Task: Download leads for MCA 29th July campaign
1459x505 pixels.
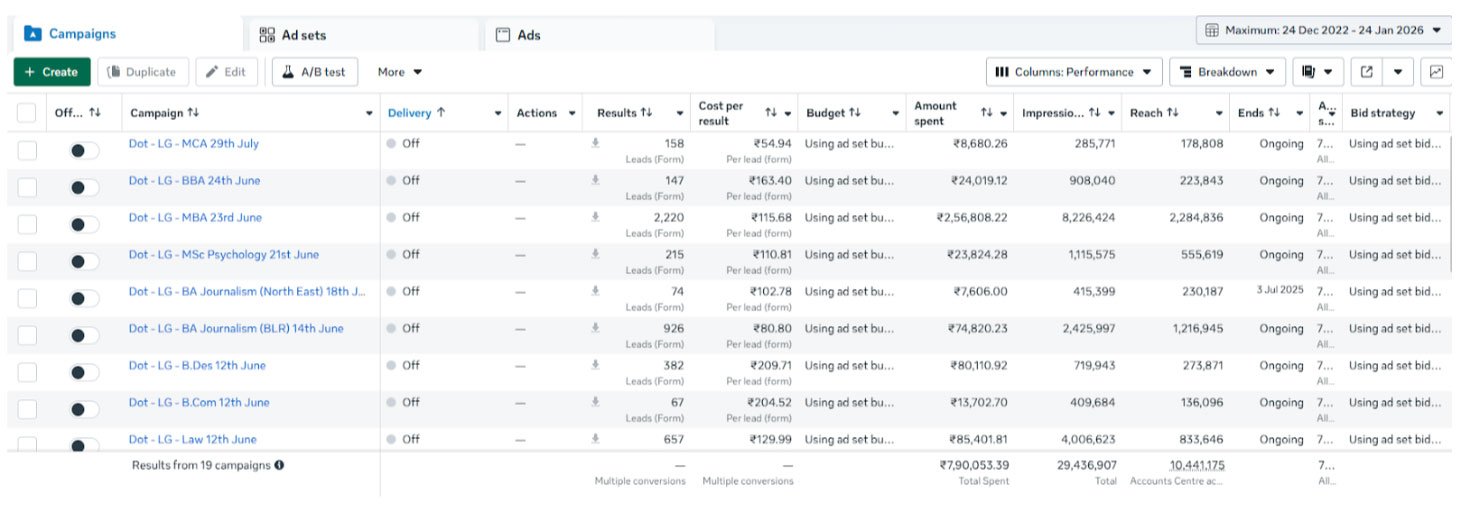Action: click(595, 143)
